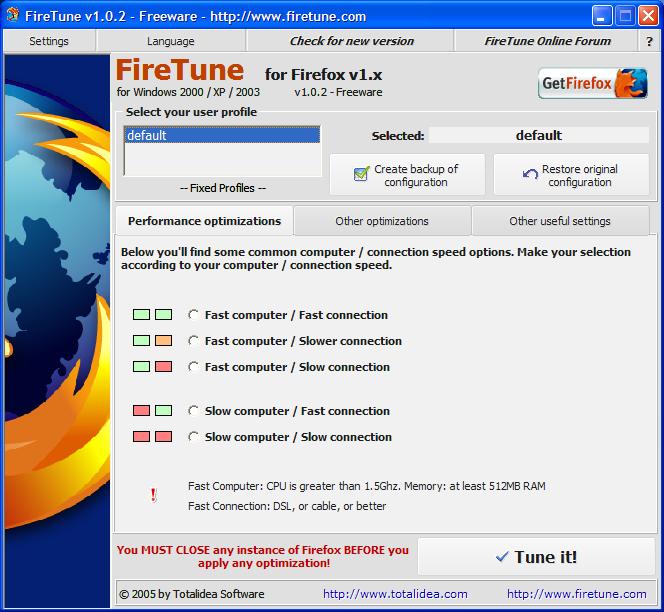The height and width of the screenshot is (612, 664).
Task: Click Restore original configuration button
Action: [x=571, y=175]
